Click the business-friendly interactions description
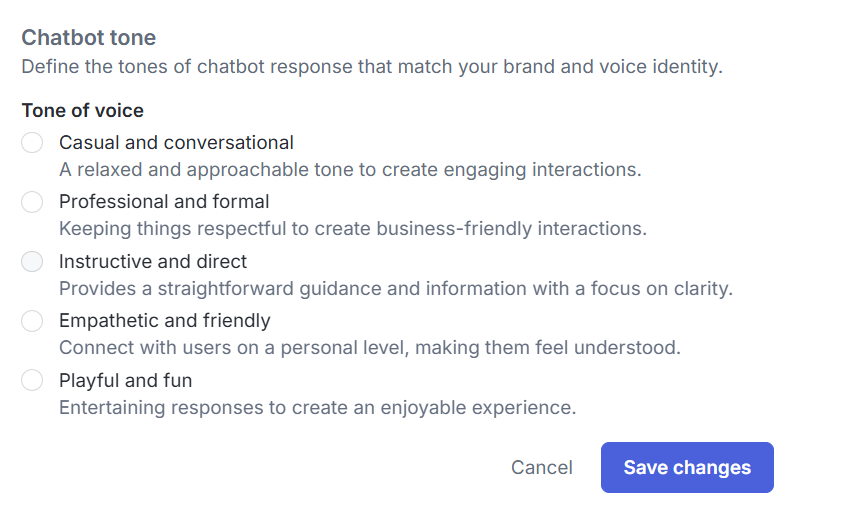The image size is (843, 519). click(x=353, y=229)
